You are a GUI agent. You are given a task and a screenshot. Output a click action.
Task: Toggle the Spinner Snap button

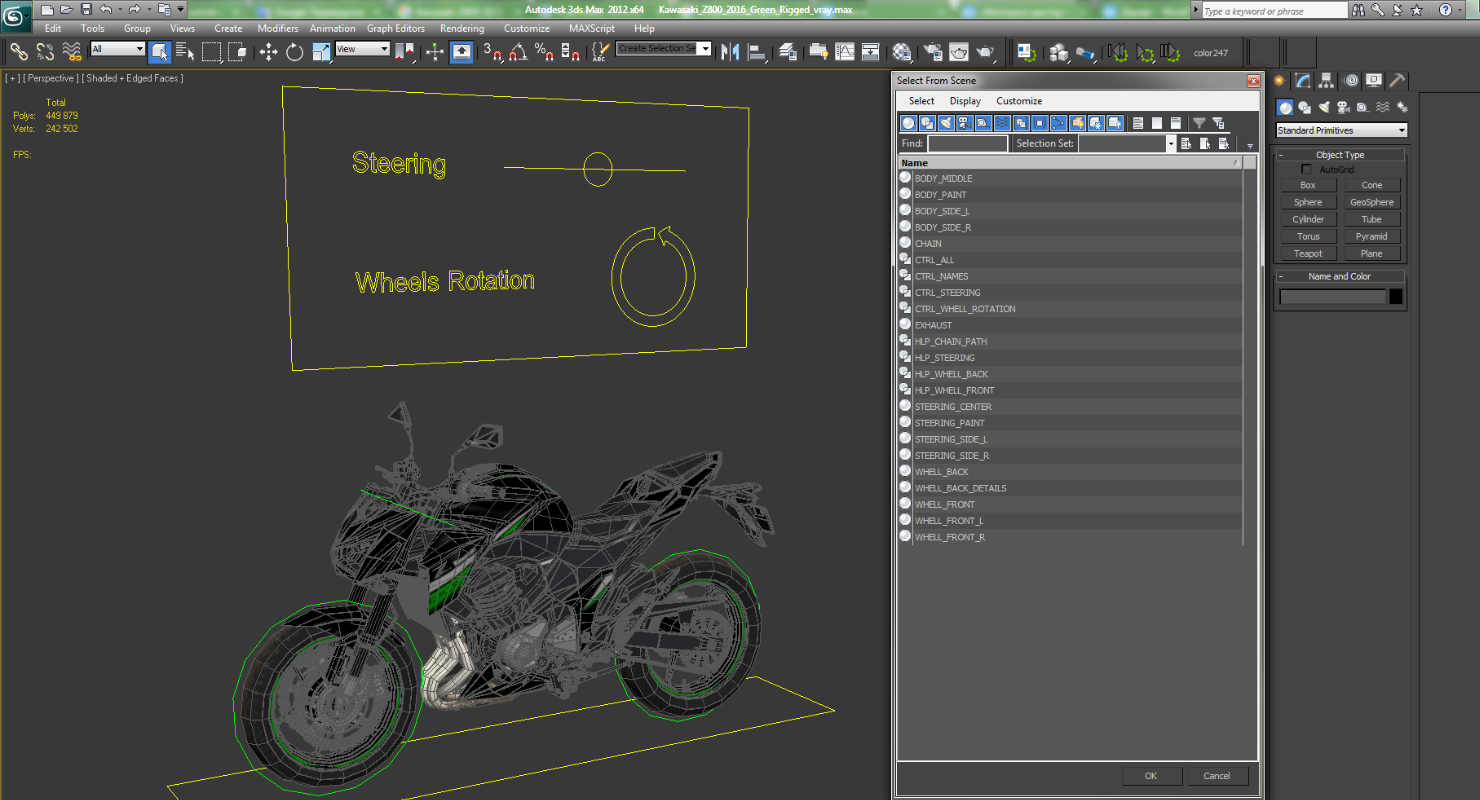tap(570, 51)
